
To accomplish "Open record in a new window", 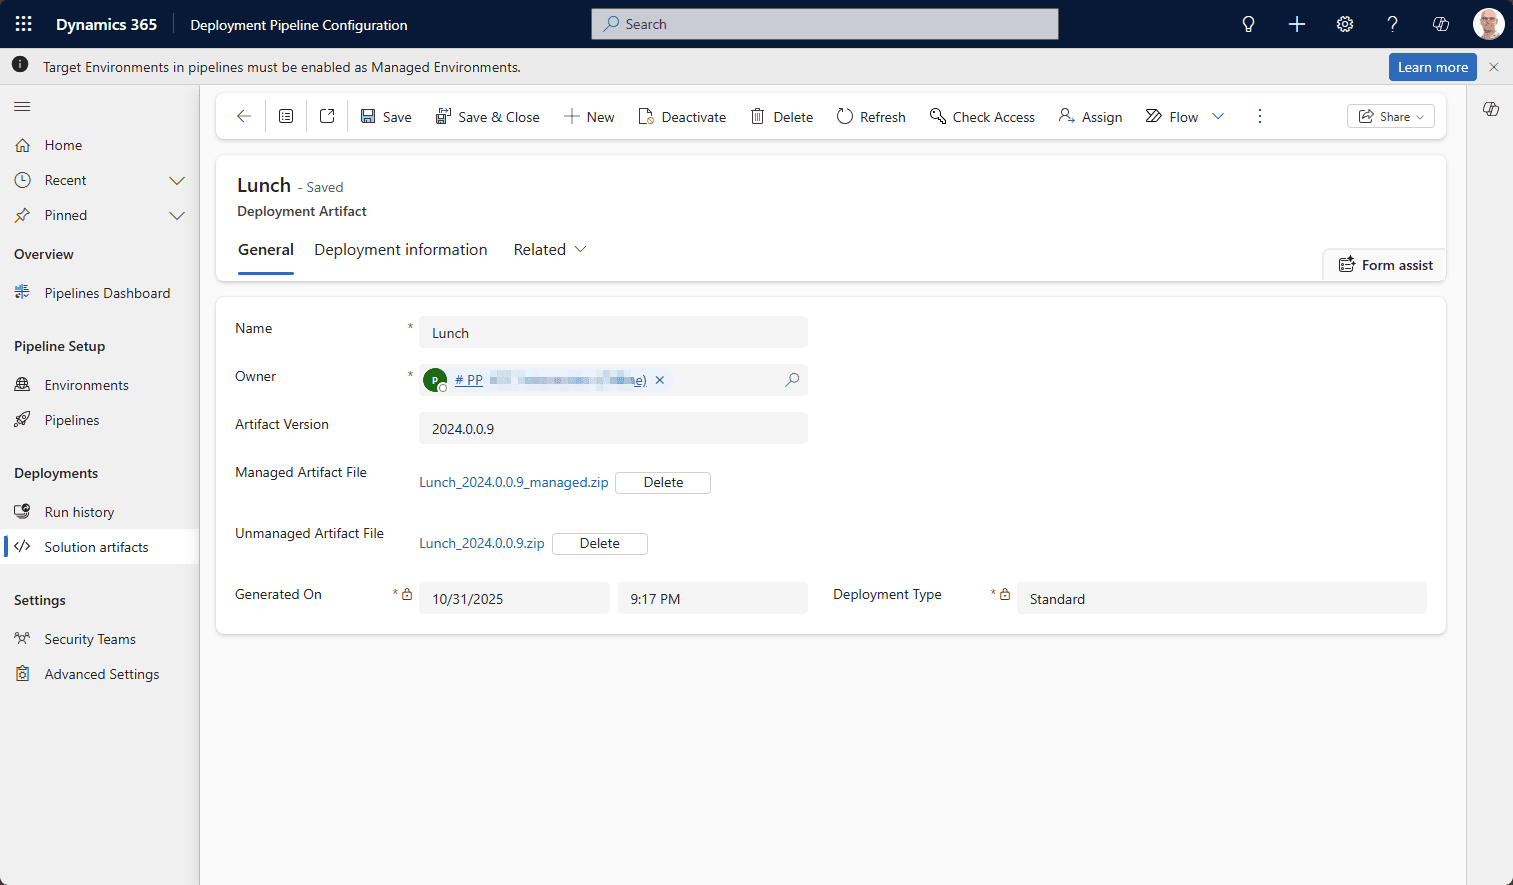I will click(x=327, y=116).
